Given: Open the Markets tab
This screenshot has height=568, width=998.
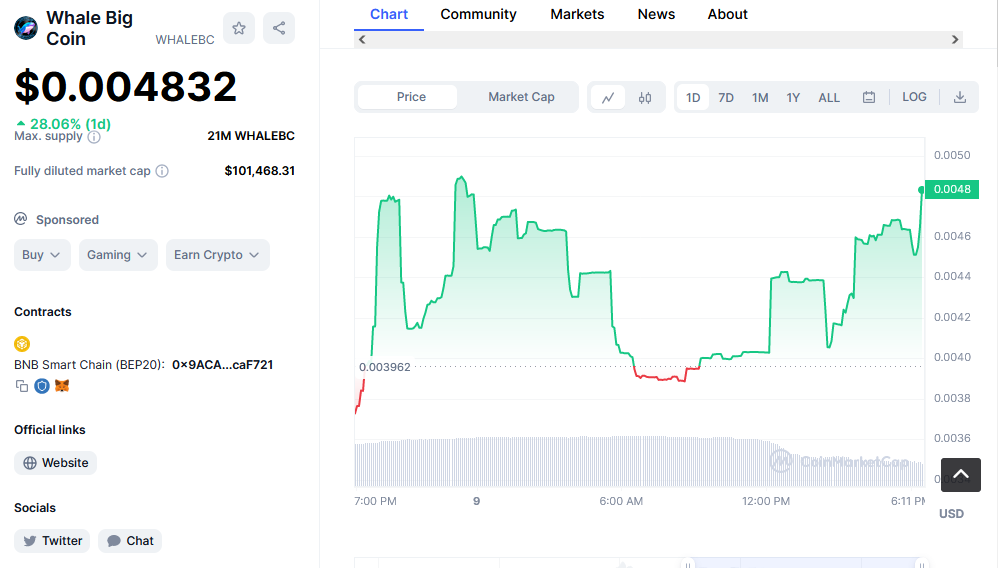Looking at the screenshot, I should tap(577, 15).
